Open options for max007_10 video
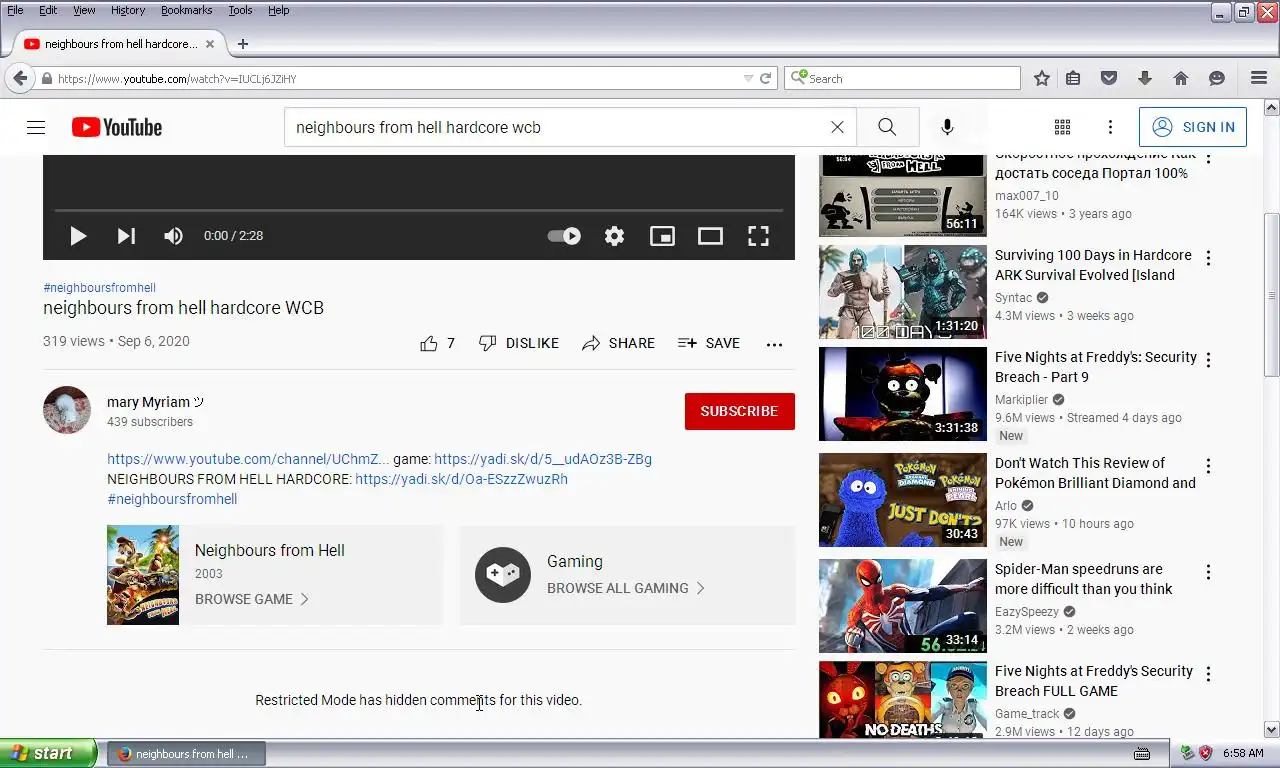 1208,160
